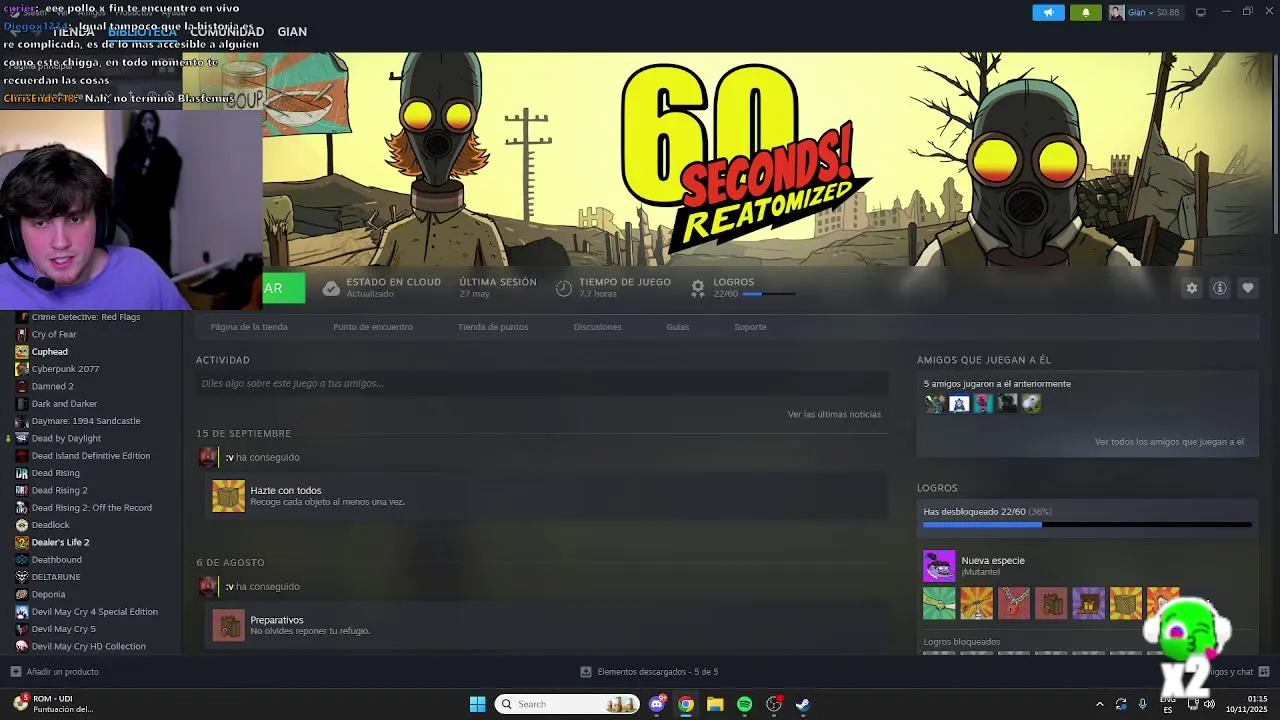Open Discord from the taskbar
Viewport: 1280px width, 720px height.
[657, 704]
